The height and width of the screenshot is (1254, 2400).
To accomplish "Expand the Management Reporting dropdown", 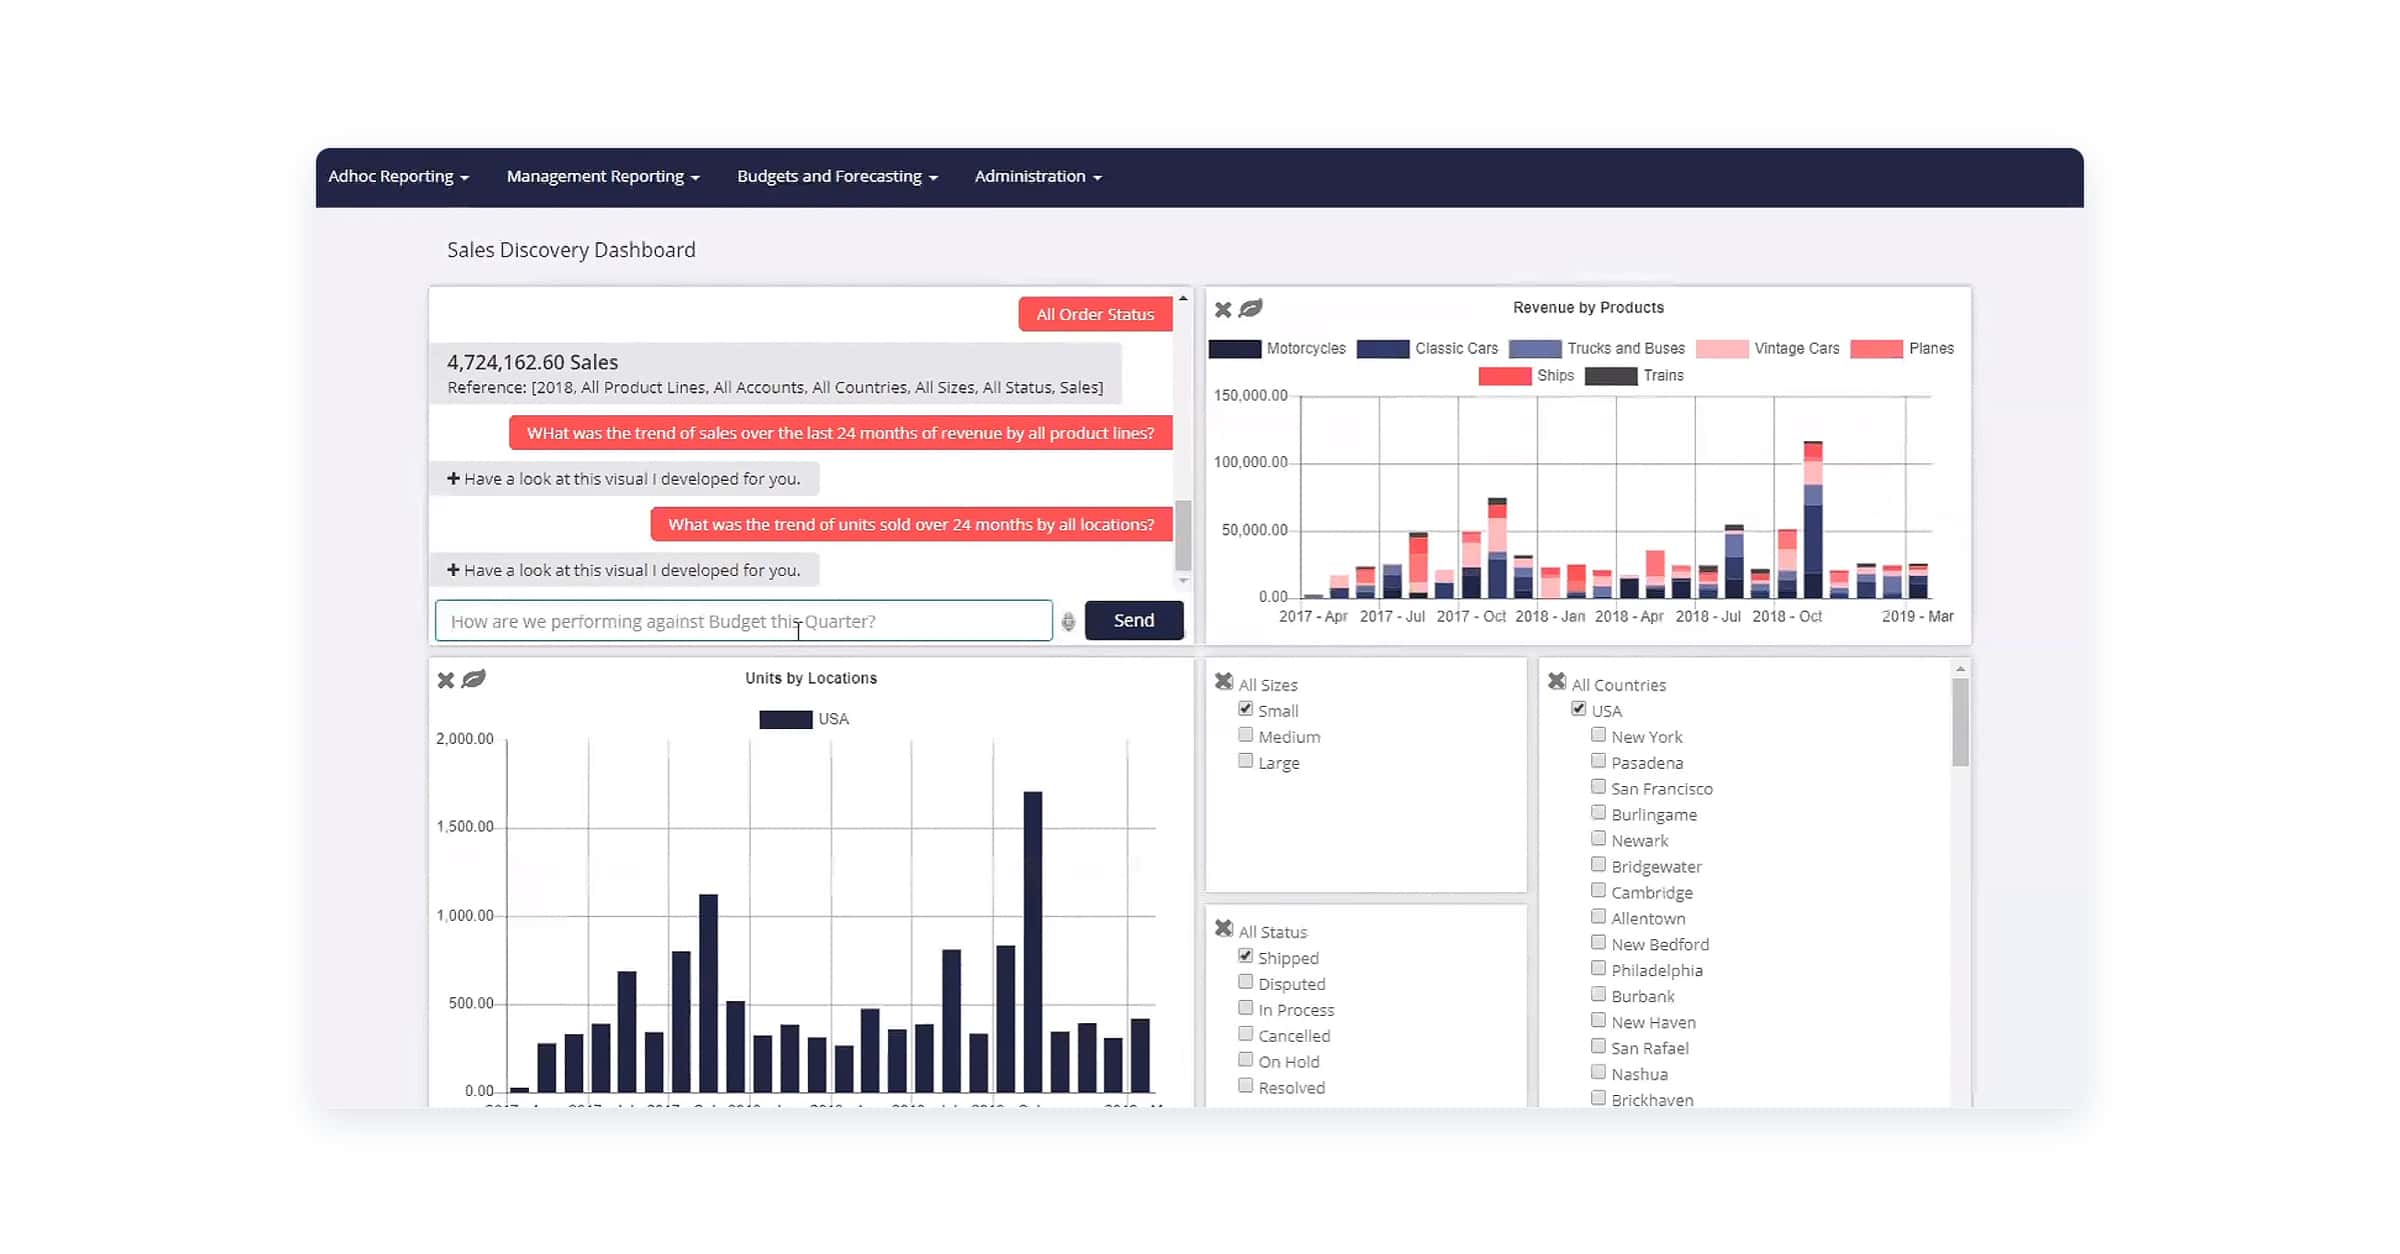I will pyautogui.click(x=602, y=176).
